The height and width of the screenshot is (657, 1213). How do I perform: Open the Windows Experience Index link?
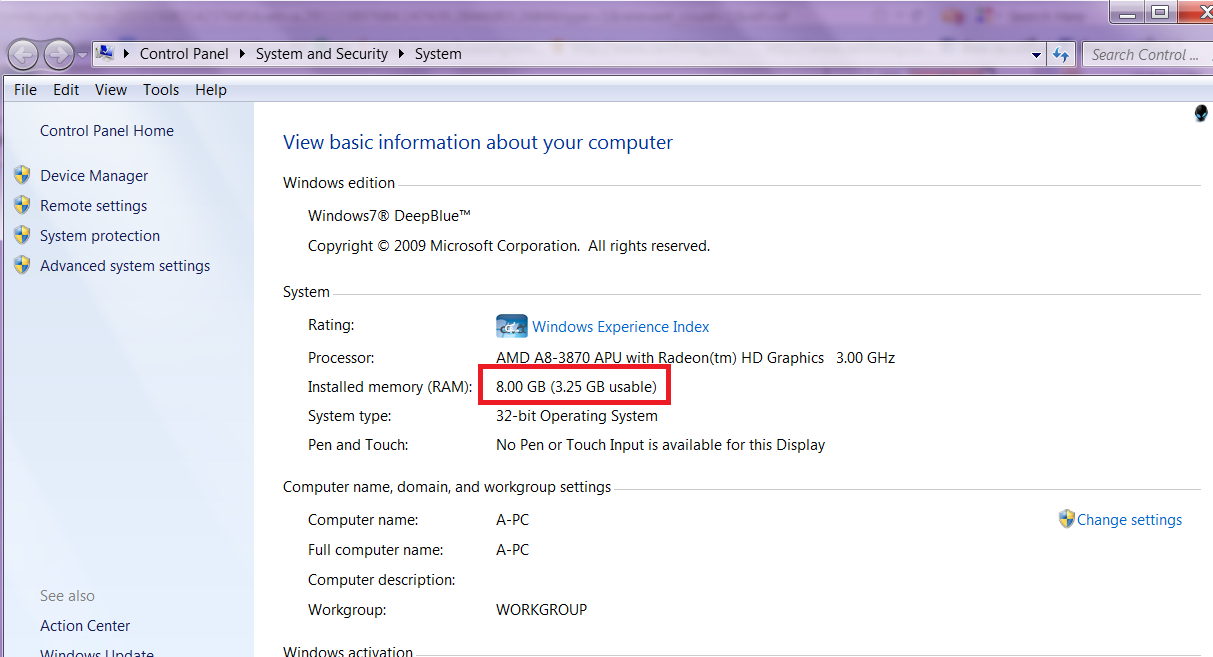(621, 327)
